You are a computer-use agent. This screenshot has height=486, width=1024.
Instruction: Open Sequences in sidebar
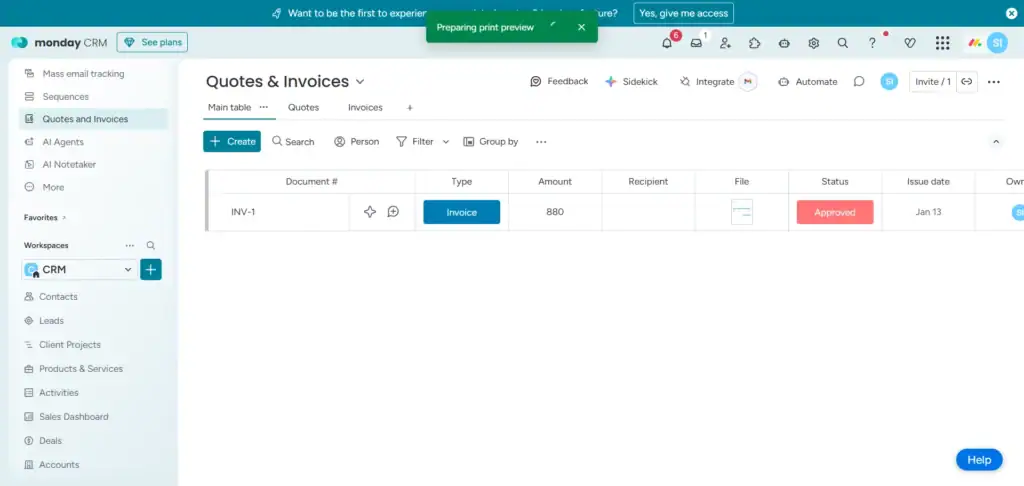pyautogui.click(x=65, y=97)
